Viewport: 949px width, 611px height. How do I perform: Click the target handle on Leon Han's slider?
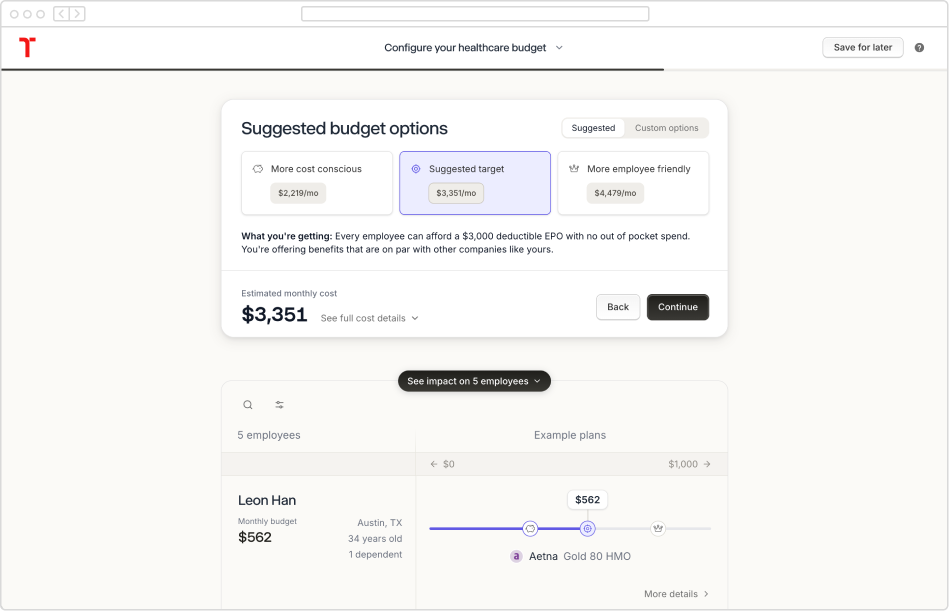588,528
